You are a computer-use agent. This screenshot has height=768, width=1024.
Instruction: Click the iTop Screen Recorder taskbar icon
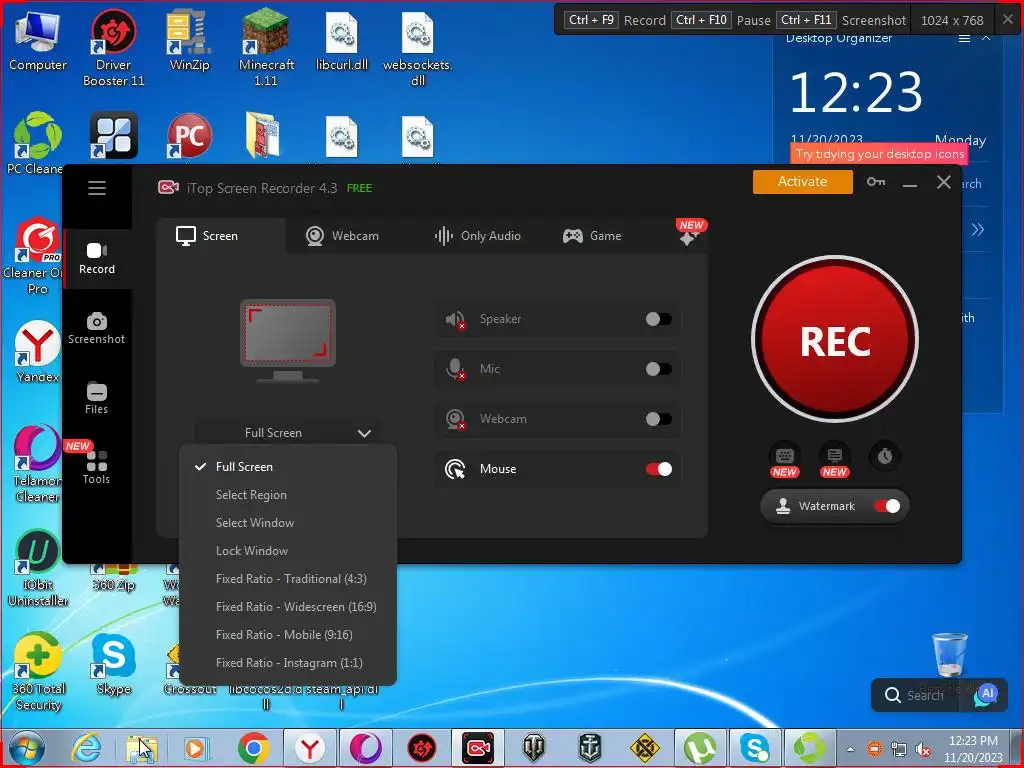477,748
